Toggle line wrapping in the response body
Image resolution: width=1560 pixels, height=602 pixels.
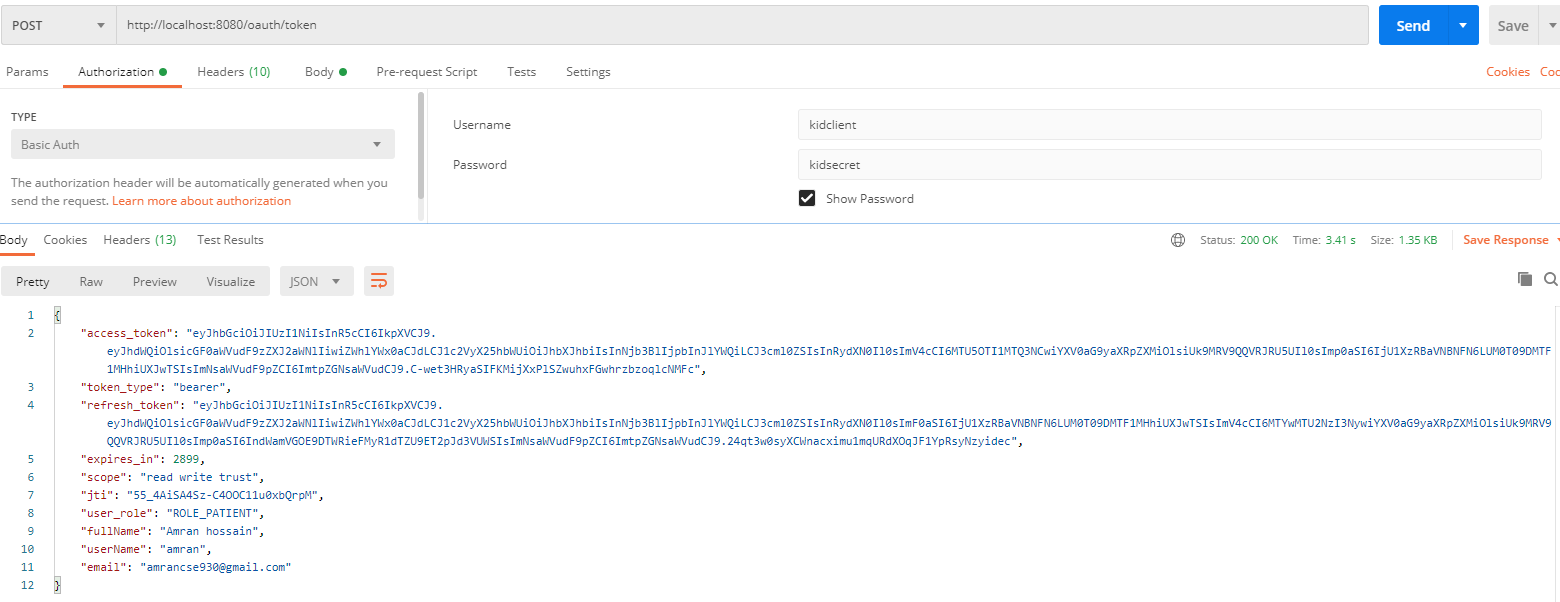click(379, 282)
